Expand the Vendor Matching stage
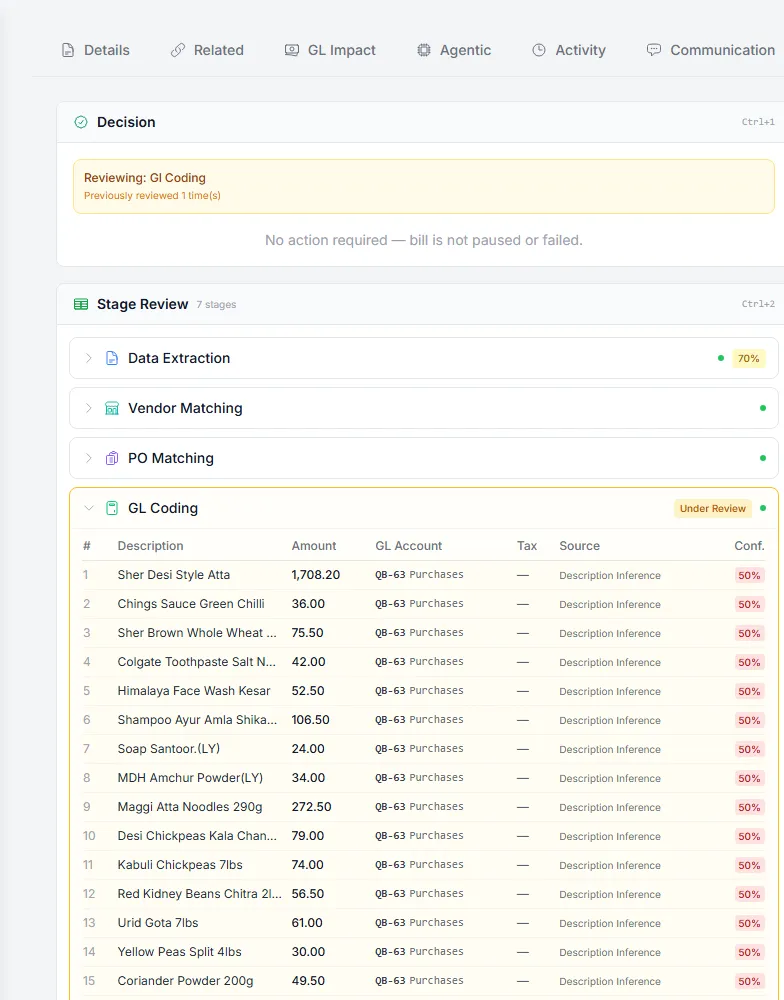784x1000 pixels. [89, 408]
